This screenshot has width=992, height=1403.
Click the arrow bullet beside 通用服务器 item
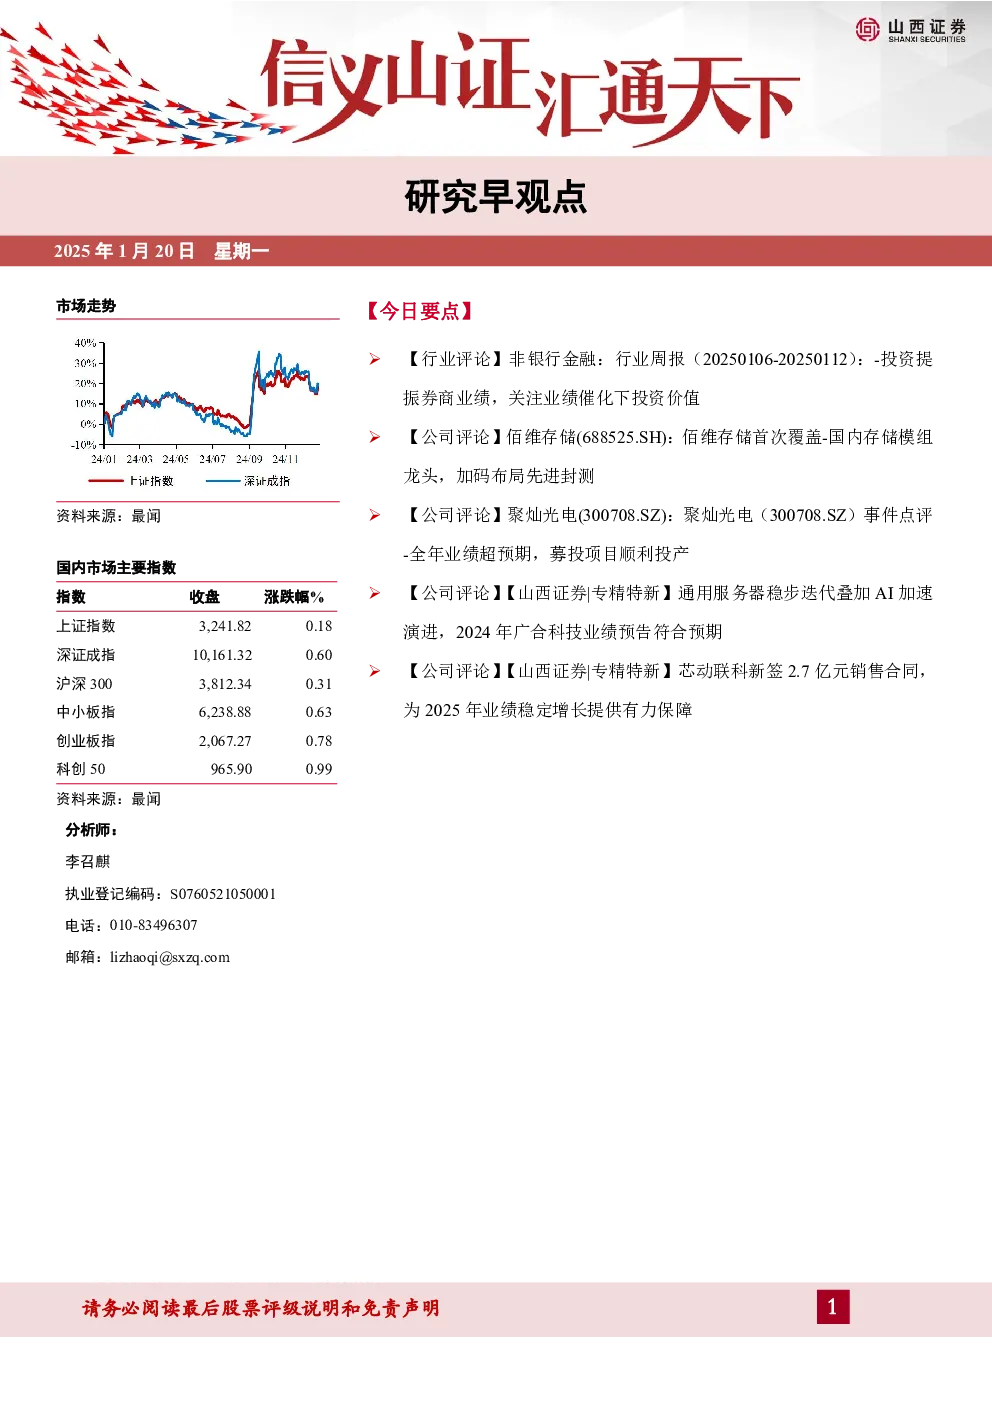tap(375, 593)
